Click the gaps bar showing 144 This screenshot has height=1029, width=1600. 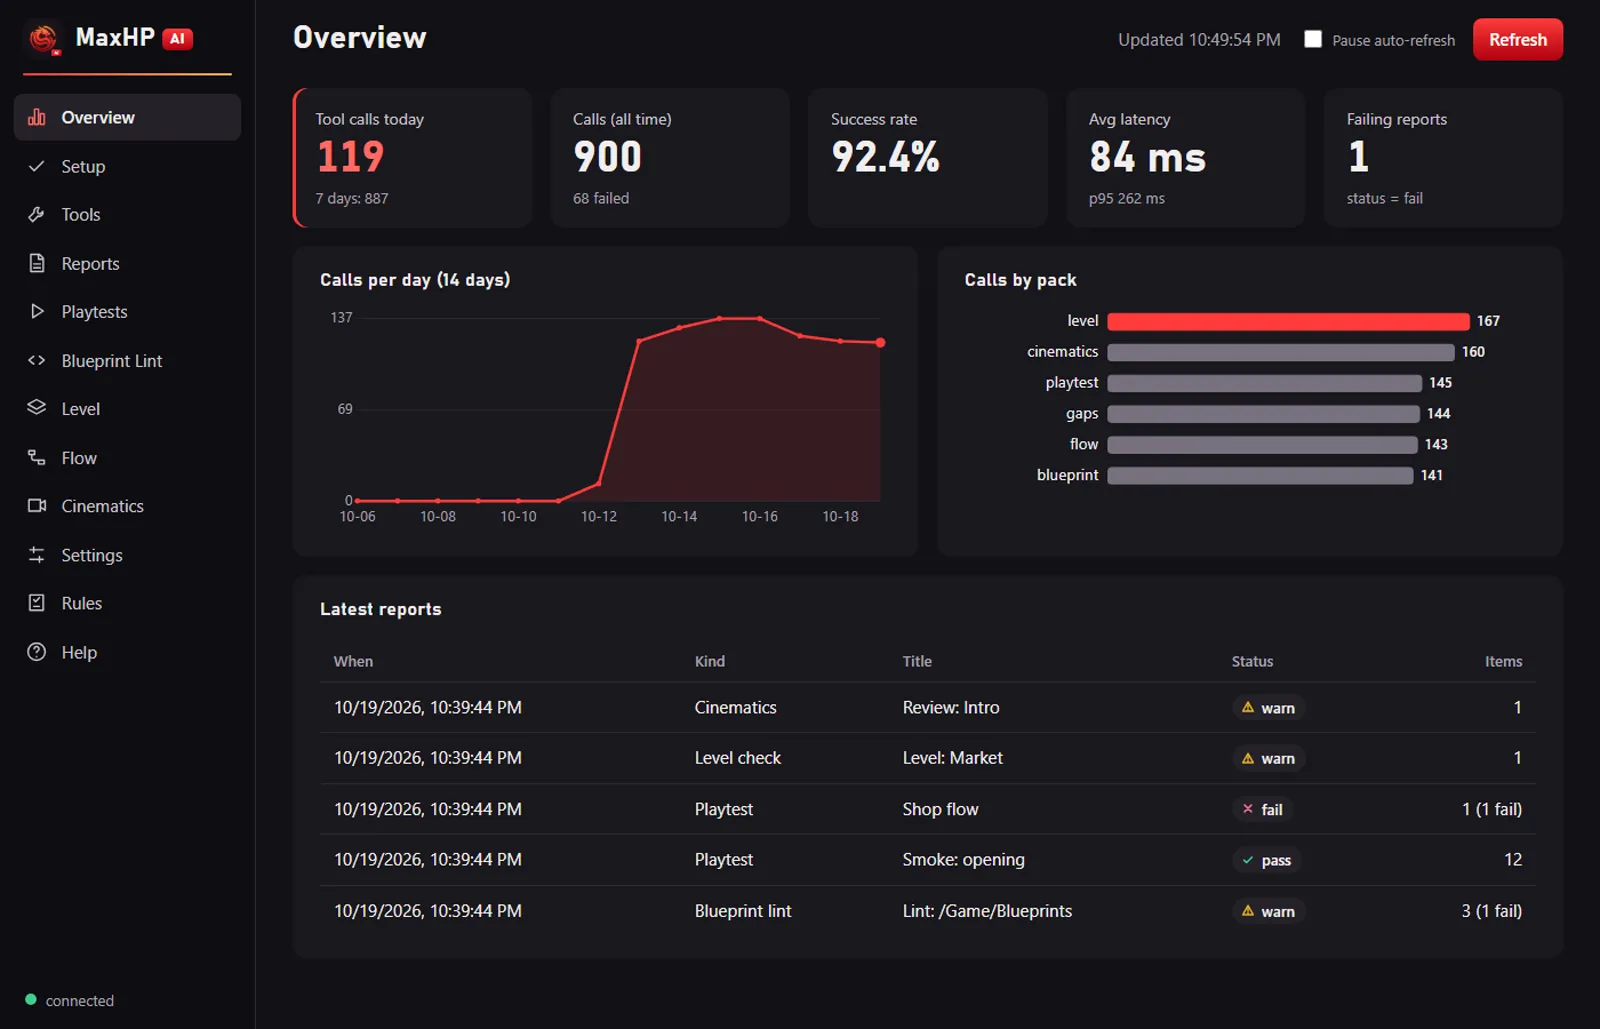tap(1263, 414)
